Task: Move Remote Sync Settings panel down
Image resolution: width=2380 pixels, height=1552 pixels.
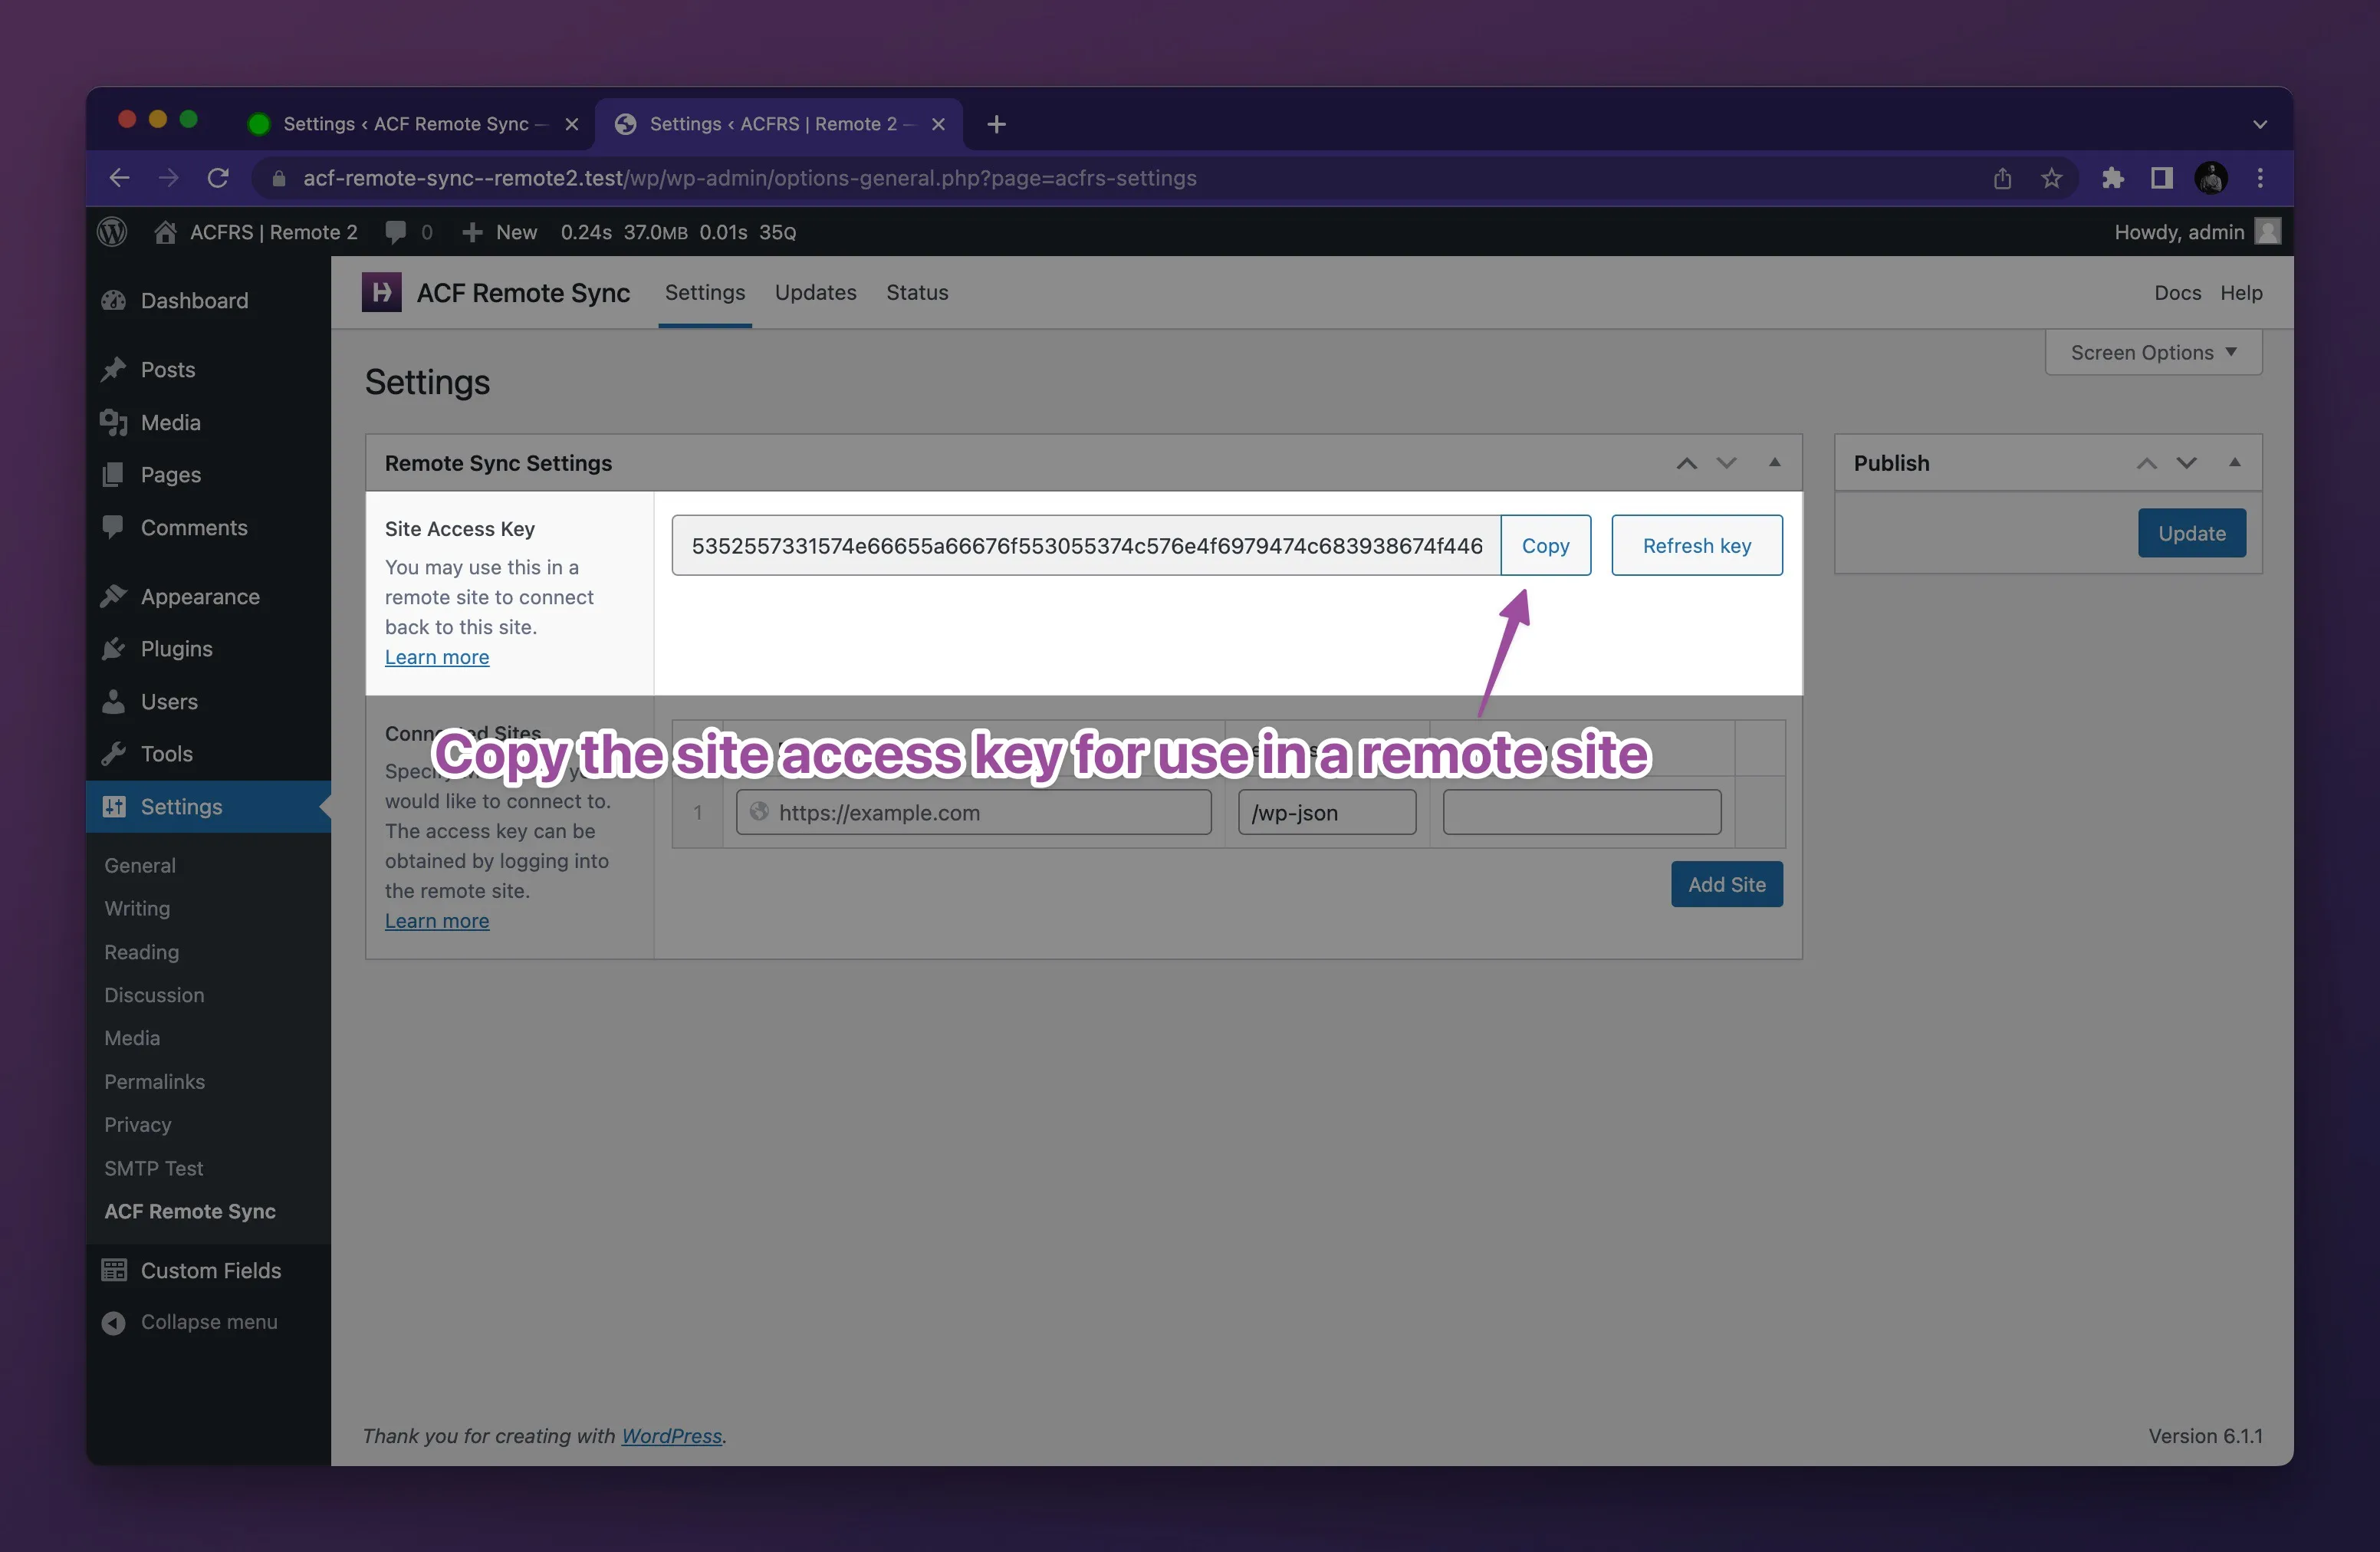Action: (1726, 463)
